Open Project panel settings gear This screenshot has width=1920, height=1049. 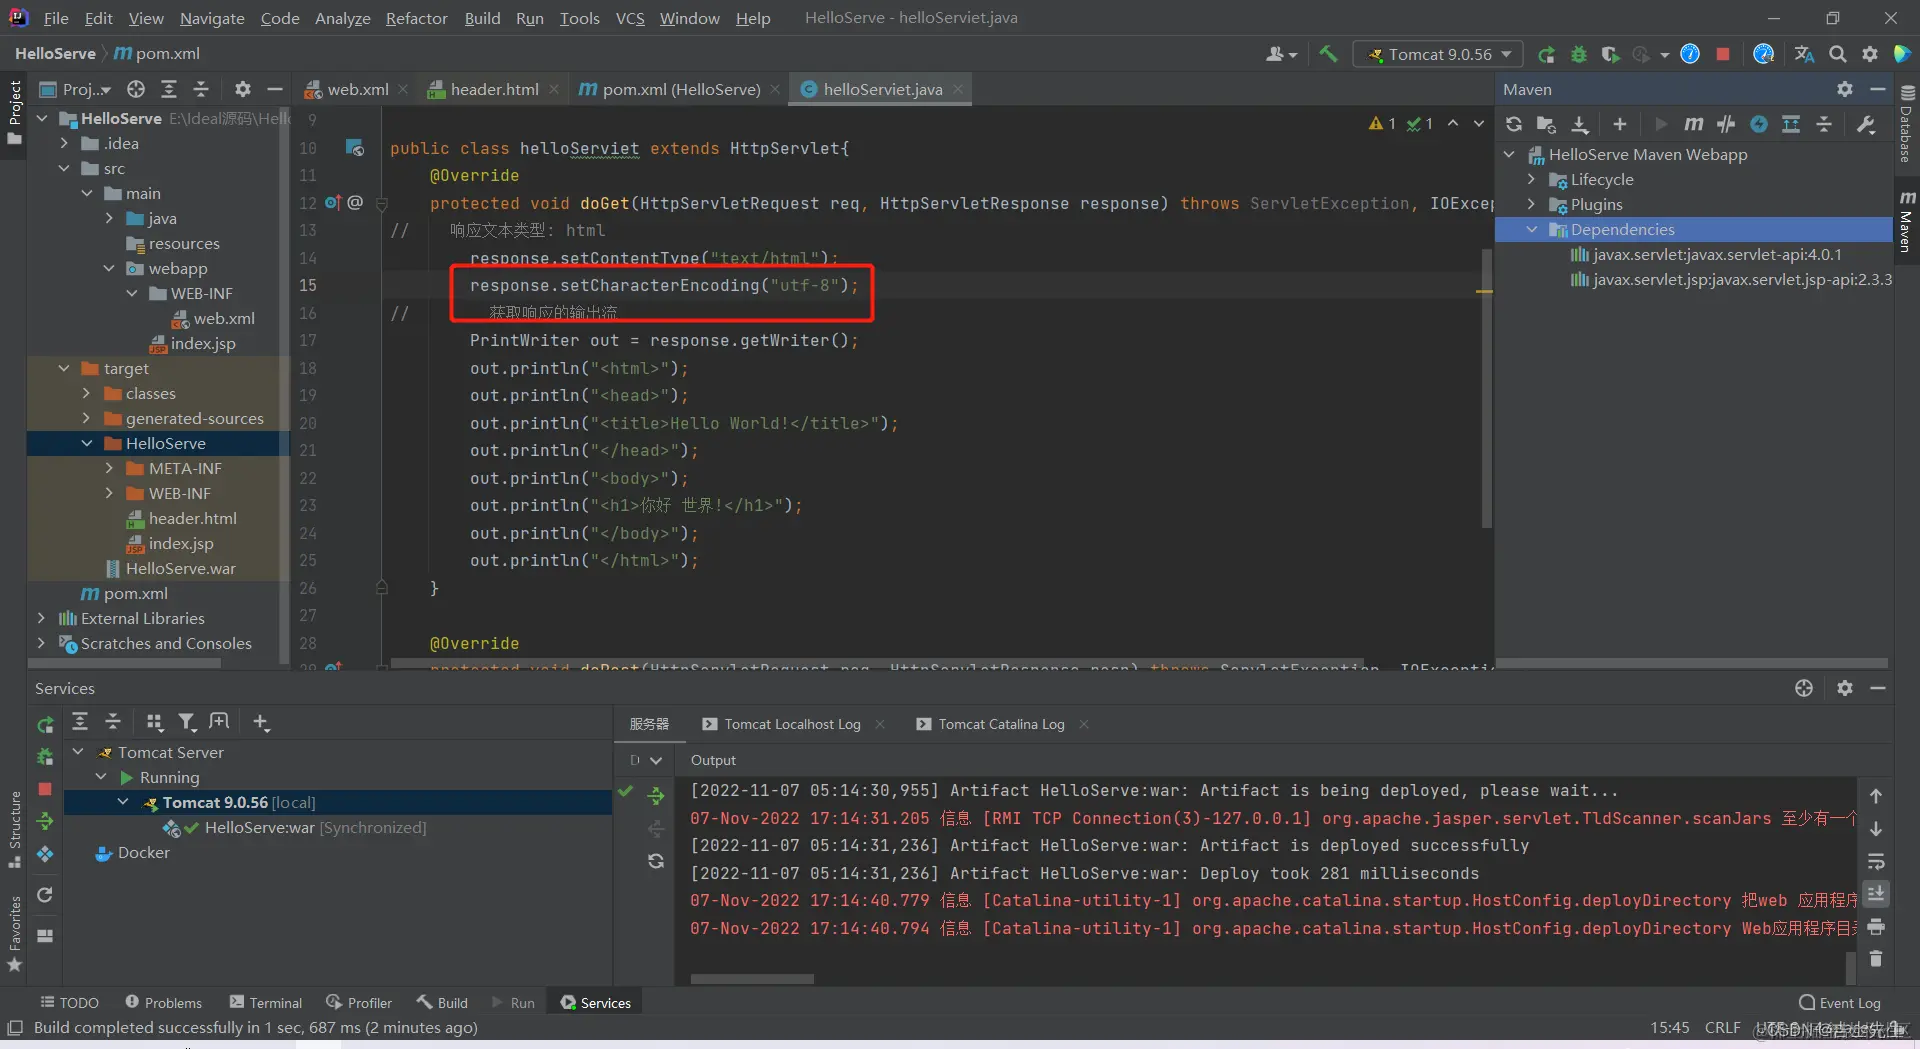pyautogui.click(x=242, y=89)
